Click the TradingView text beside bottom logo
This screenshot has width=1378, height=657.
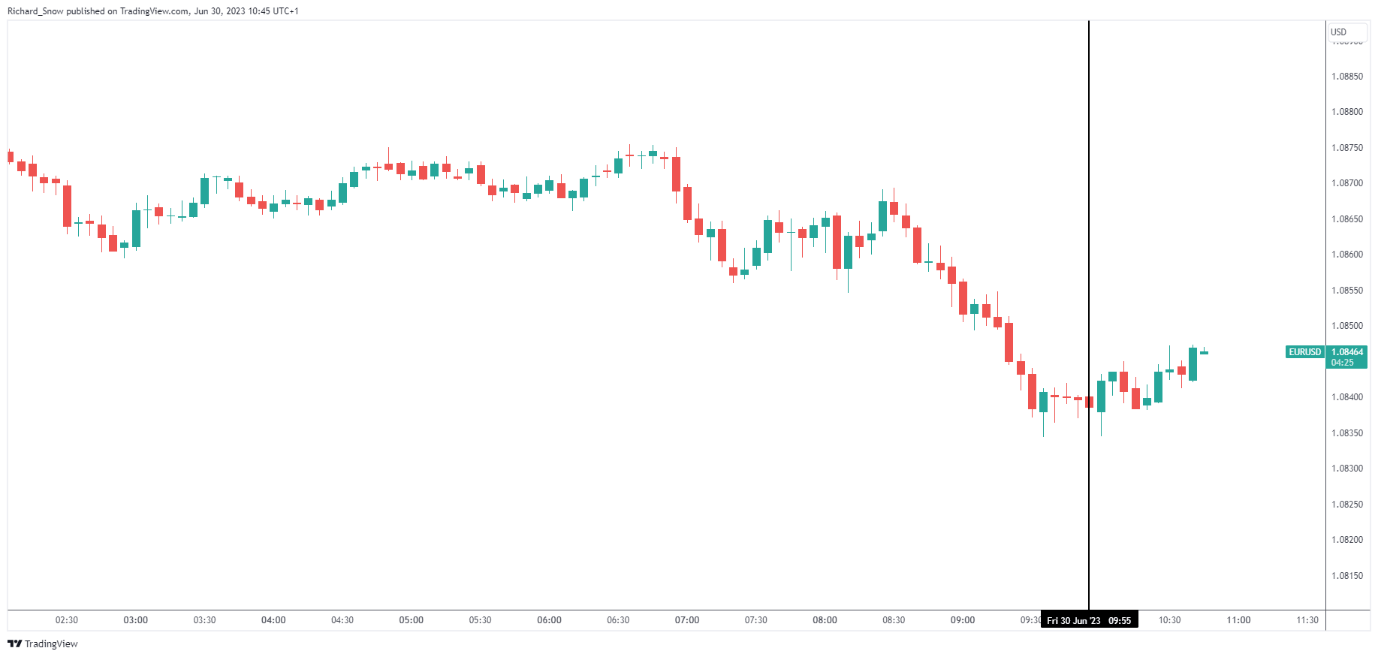pyautogui.click(x=51, y=644)
